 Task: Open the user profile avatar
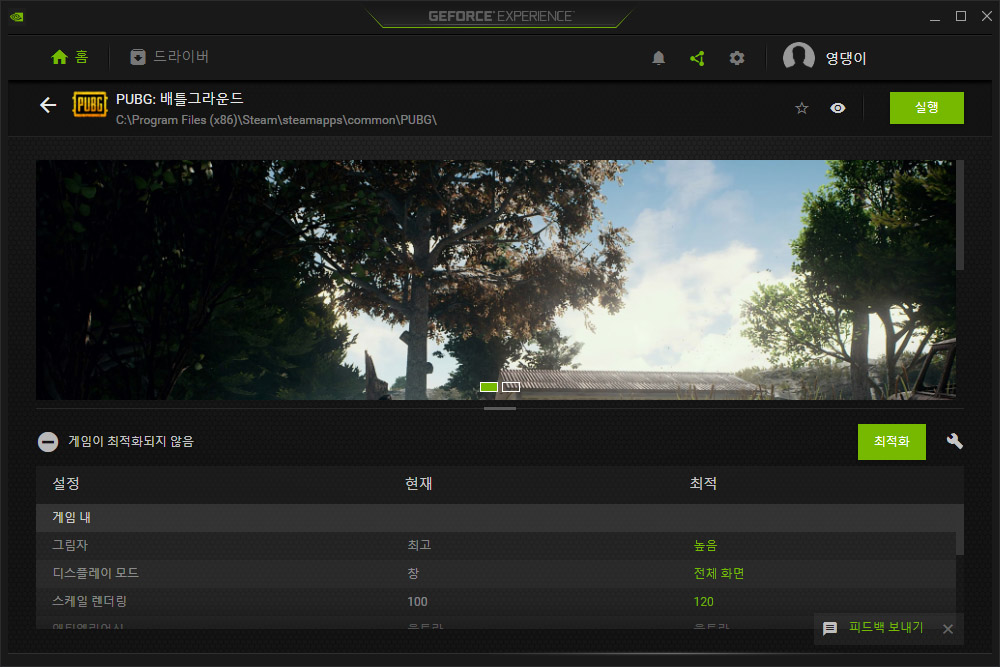pyautogui.click(x=798, y=57)
